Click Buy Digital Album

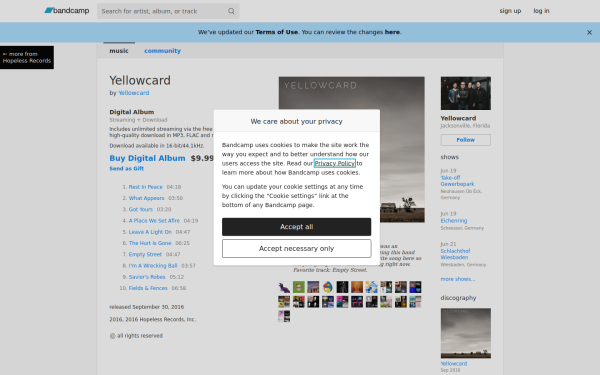(147, 158)
